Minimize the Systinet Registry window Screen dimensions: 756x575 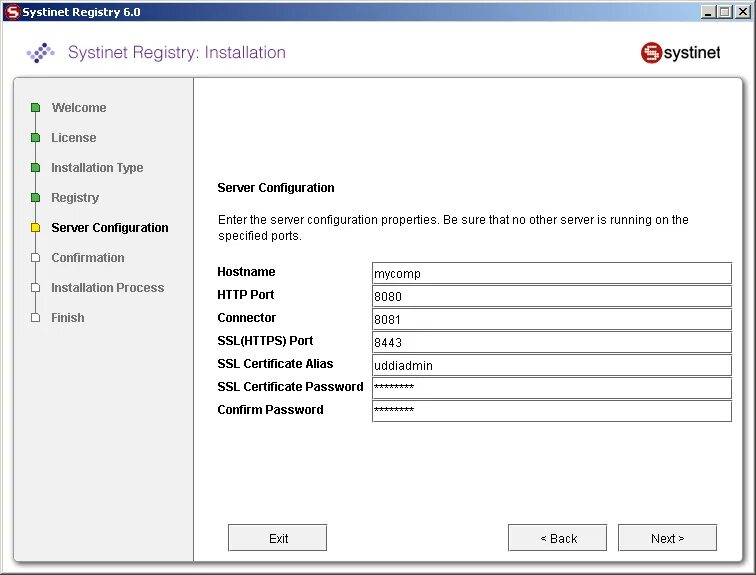(707, 12)
